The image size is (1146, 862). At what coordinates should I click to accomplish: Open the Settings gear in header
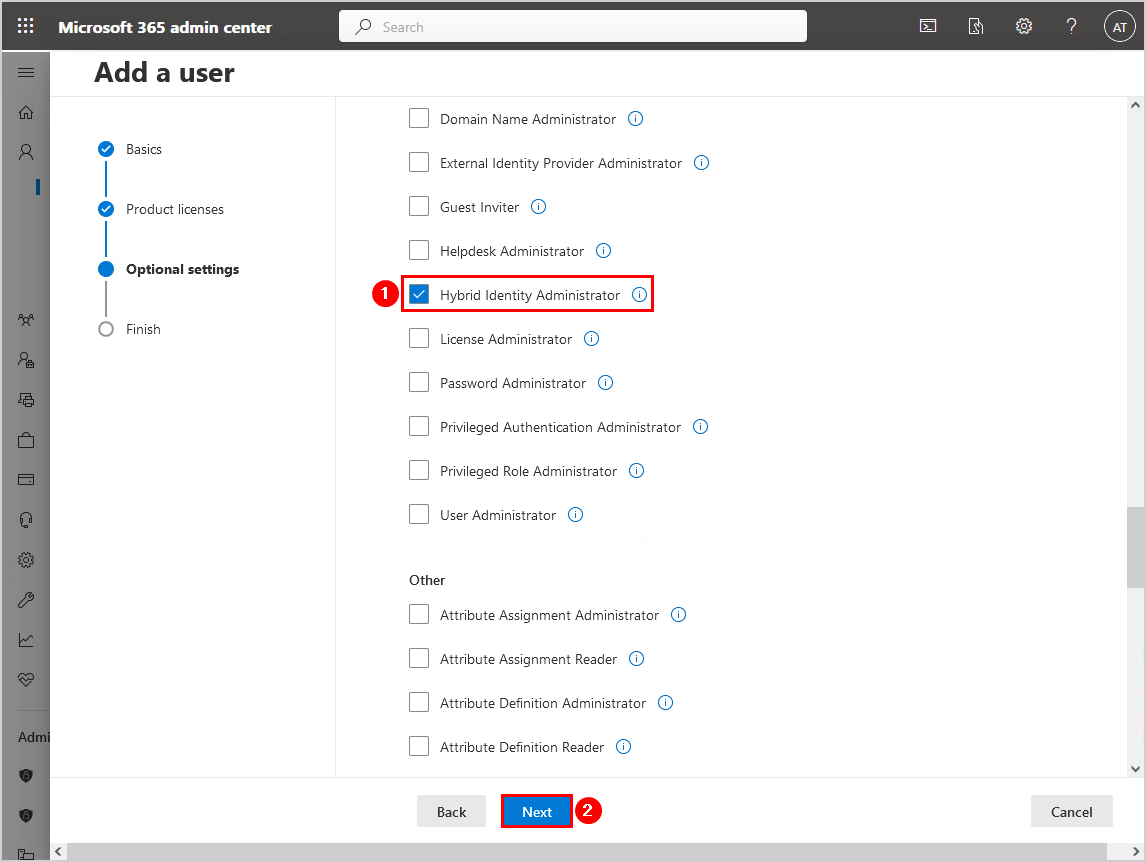pyautogui.click(x=1024, y=27)
